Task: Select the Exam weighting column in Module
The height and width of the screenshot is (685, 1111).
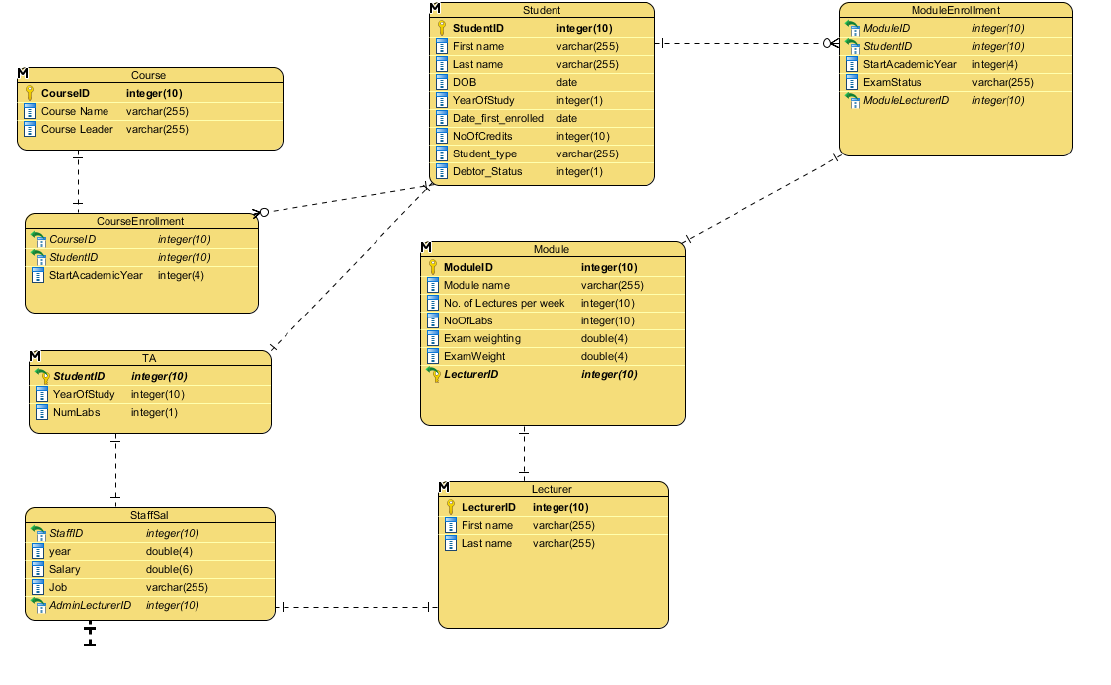Action: pyautogui.click(x=553, y=339)
